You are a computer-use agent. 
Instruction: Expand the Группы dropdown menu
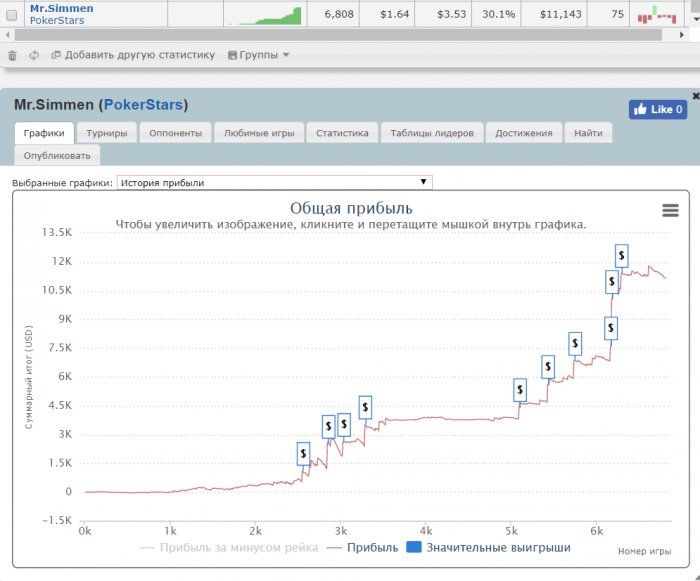259,55
